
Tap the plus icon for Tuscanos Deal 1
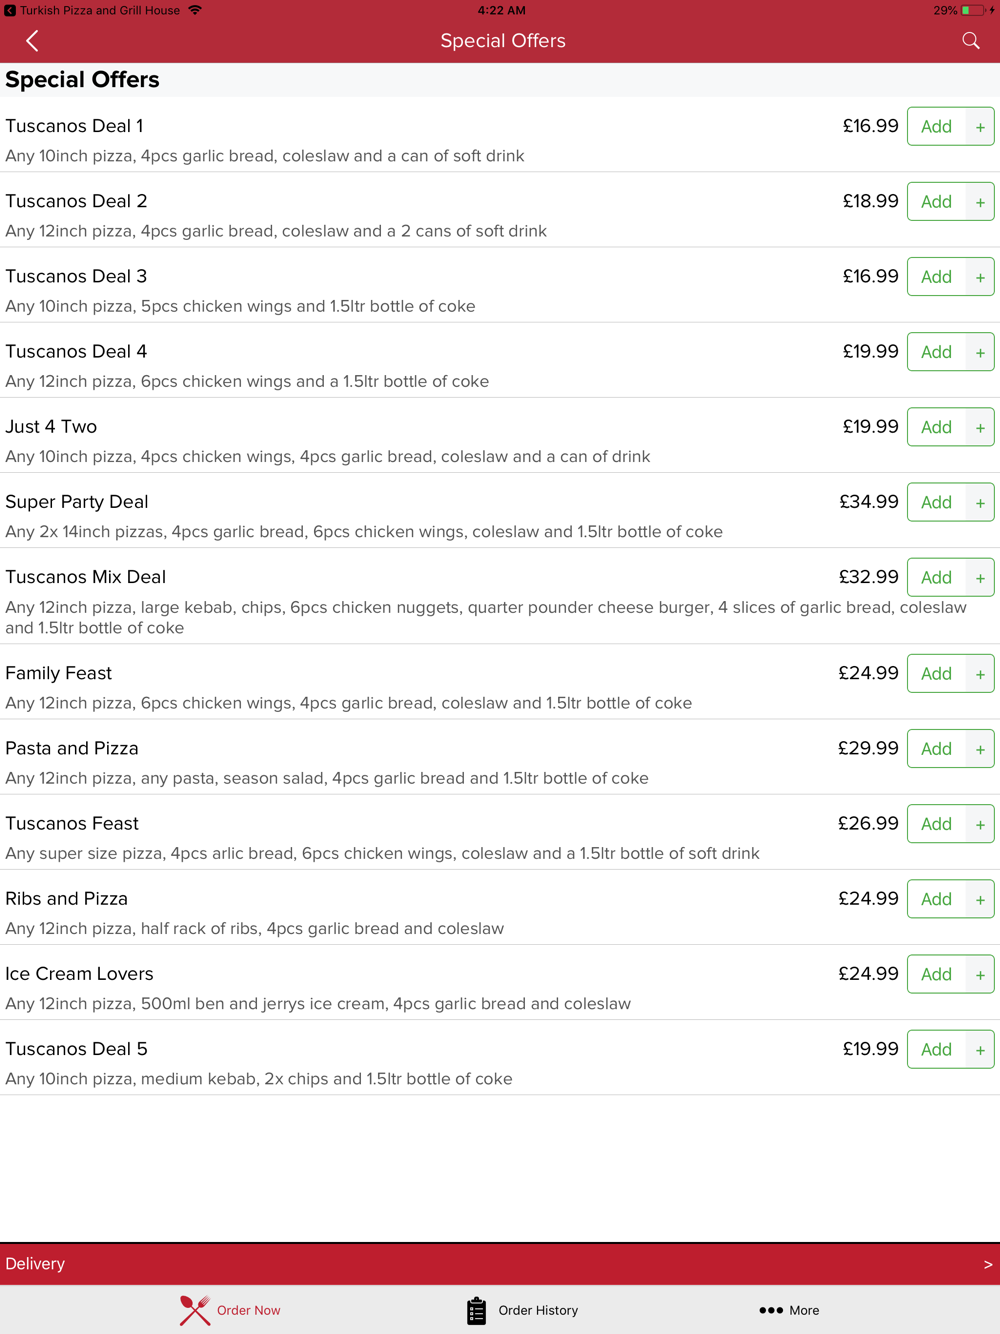980,127
